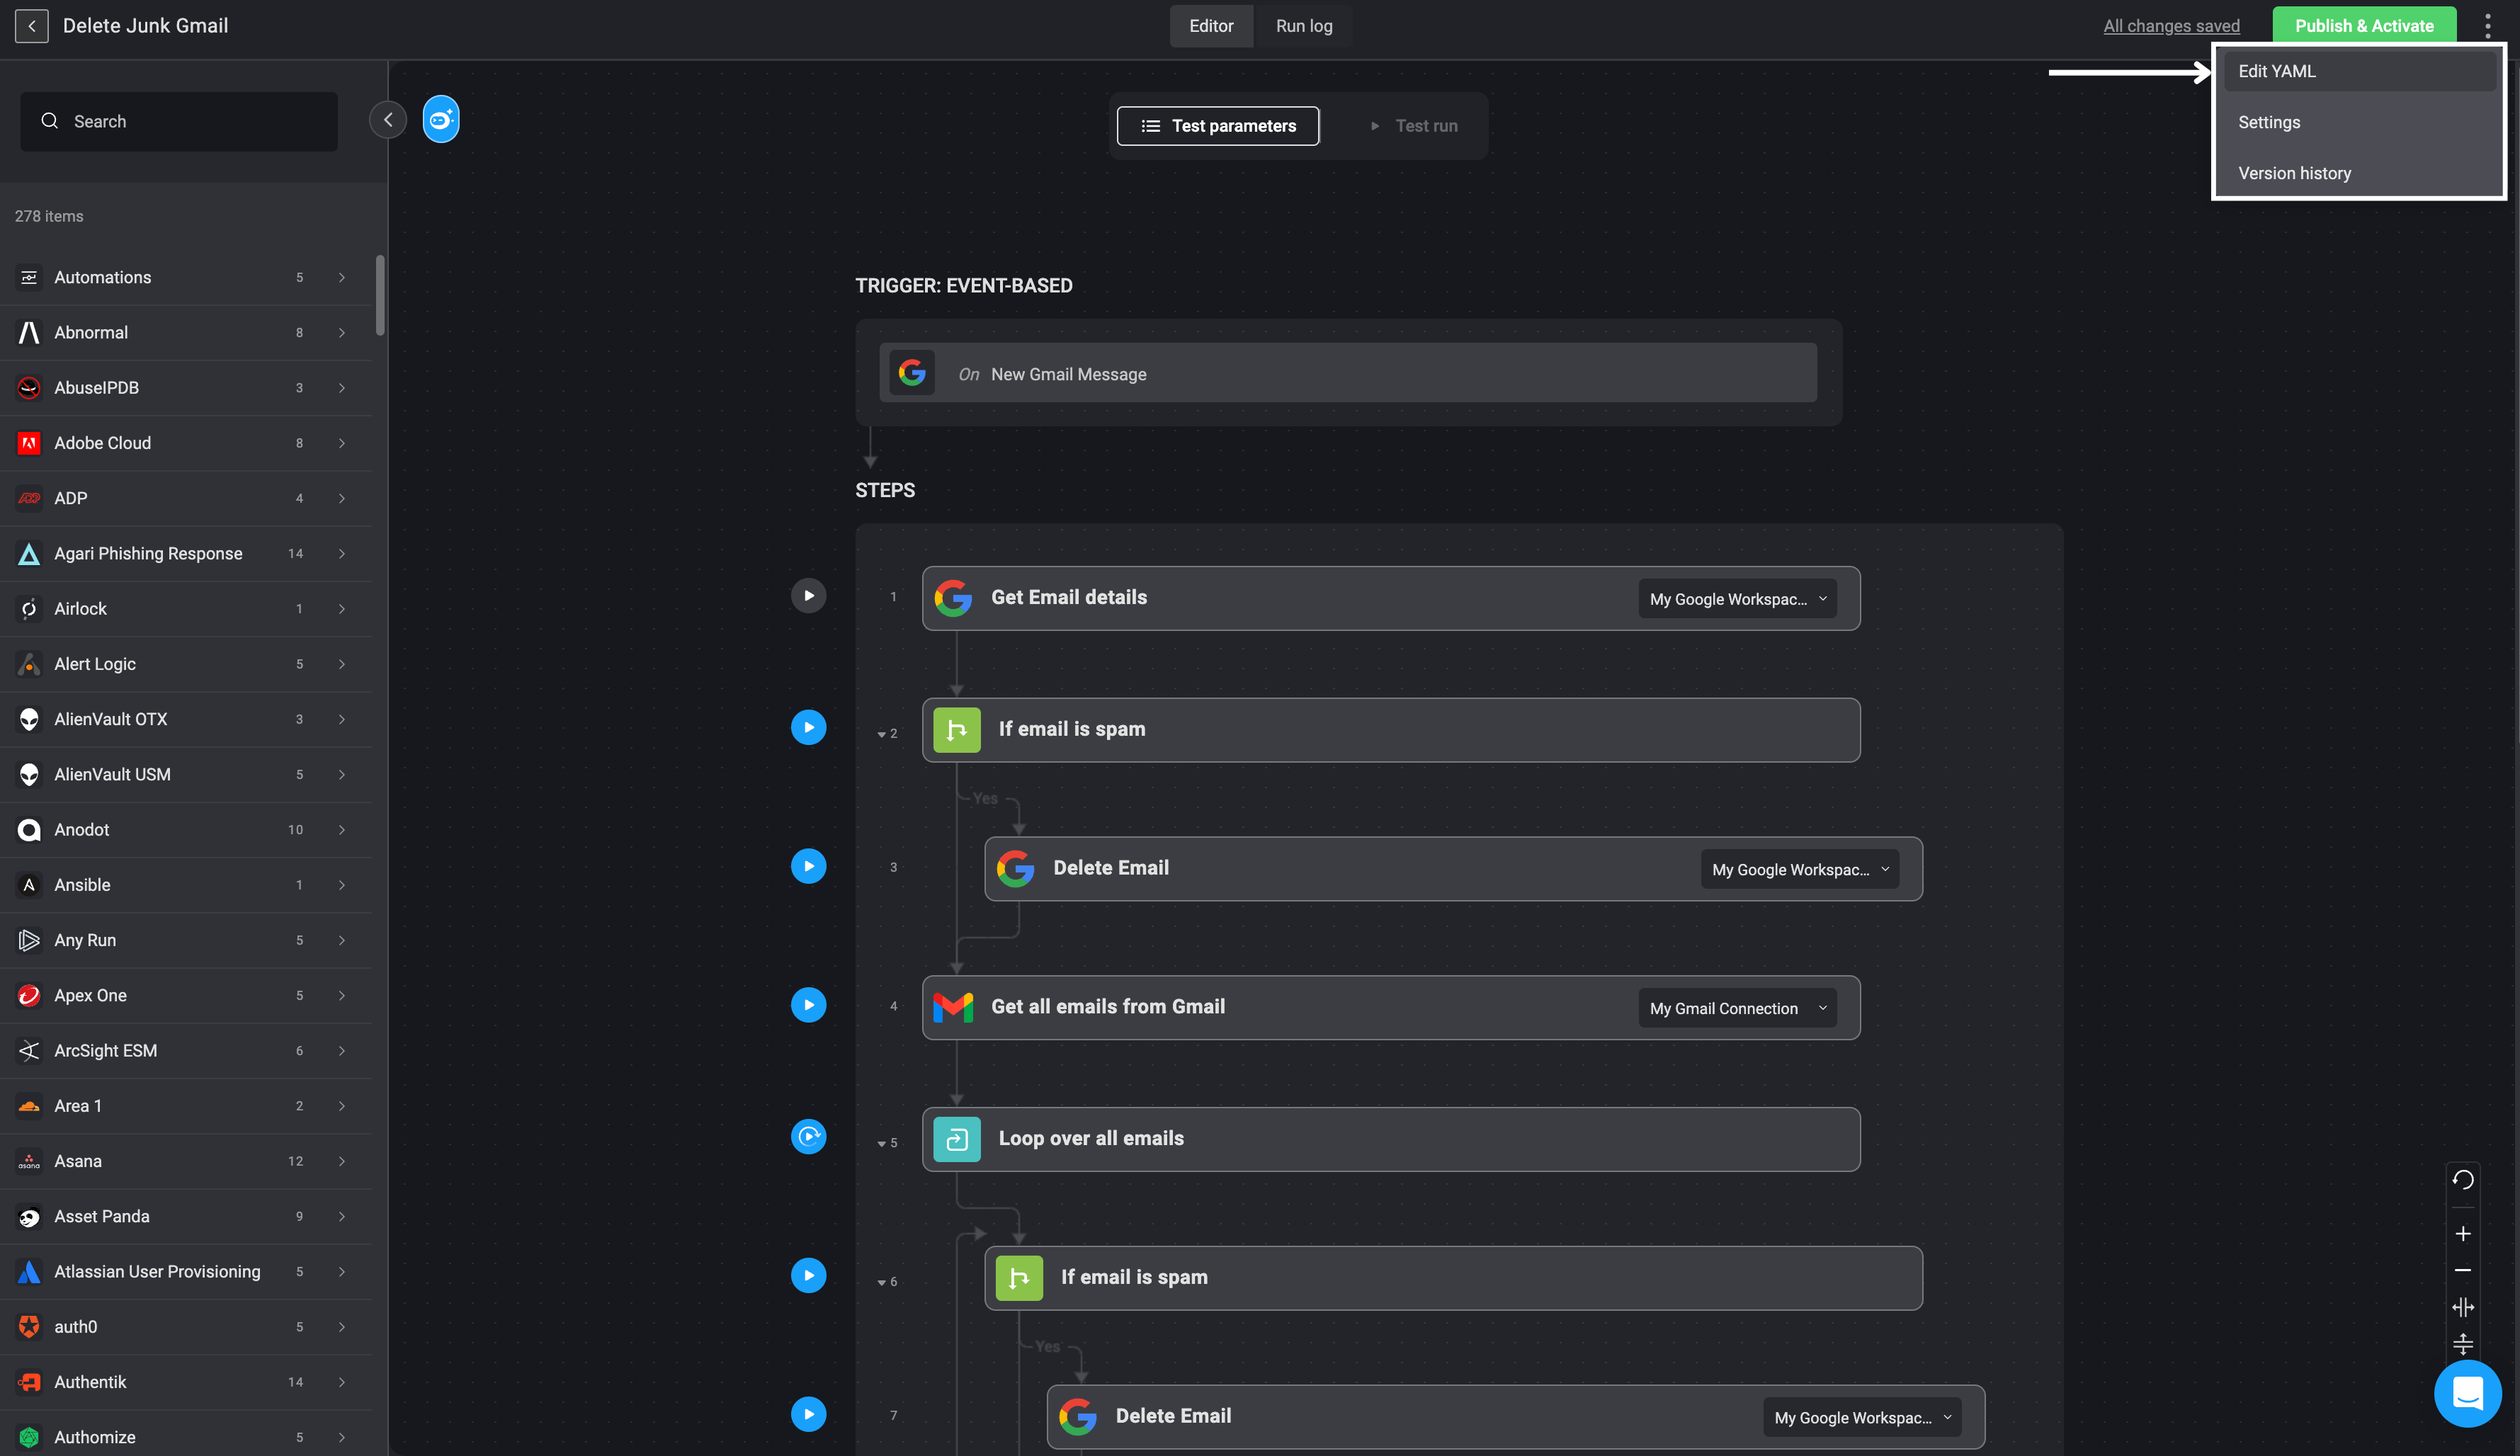
Task: Collapse step 2 If email is spam branch
Action: pyautogui.click(x=881, y=734)
